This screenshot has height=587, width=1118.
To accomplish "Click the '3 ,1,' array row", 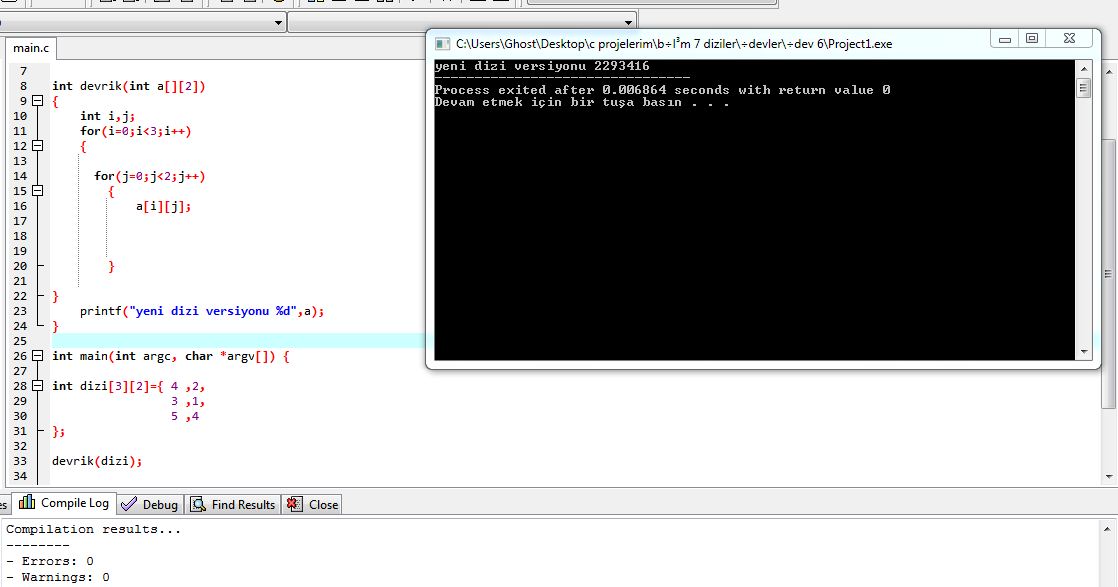I will point(188,401).
